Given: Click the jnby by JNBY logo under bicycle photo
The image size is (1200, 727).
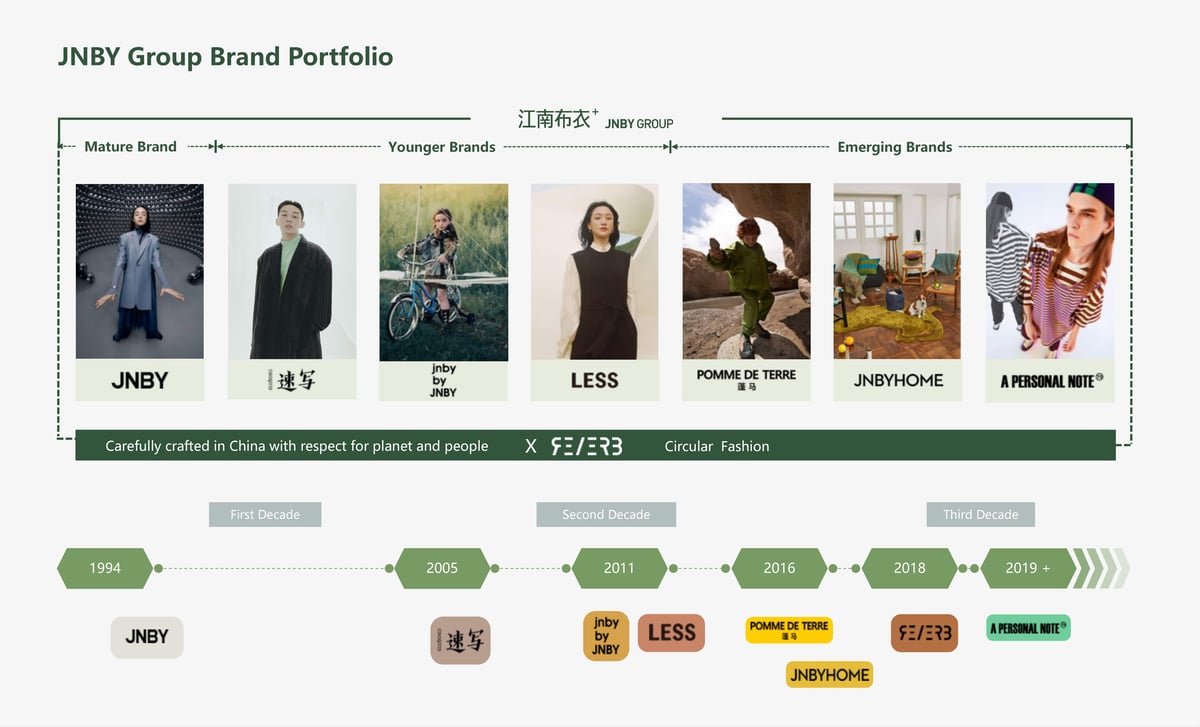Looking at the screenshot, I should (444, 381).
